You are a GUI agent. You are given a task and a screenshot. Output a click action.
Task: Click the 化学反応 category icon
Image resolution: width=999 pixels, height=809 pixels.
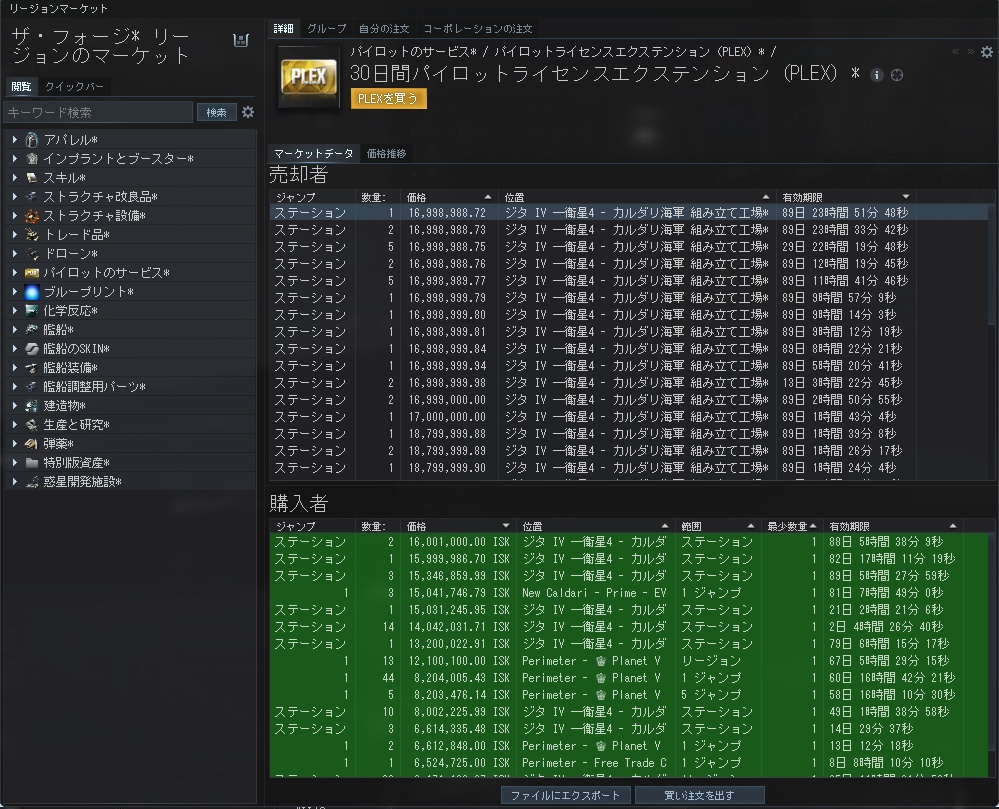click(32, 311)
